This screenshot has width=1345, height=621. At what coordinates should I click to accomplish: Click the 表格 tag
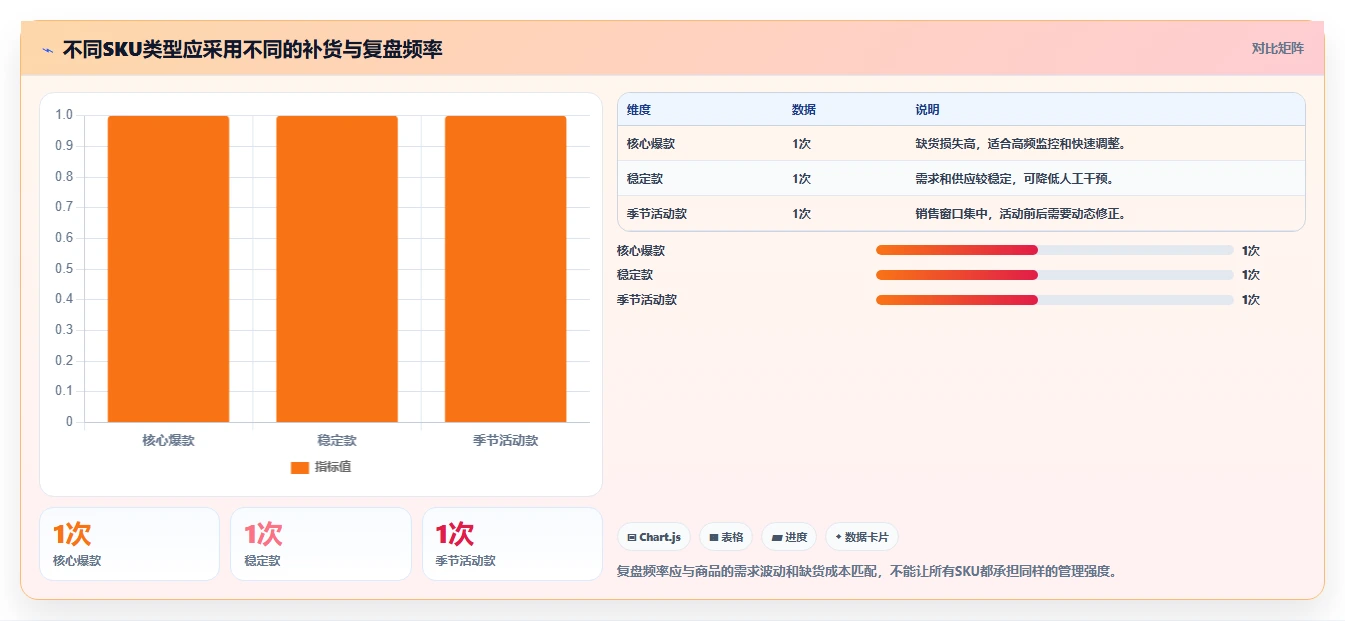click(726, 537)
